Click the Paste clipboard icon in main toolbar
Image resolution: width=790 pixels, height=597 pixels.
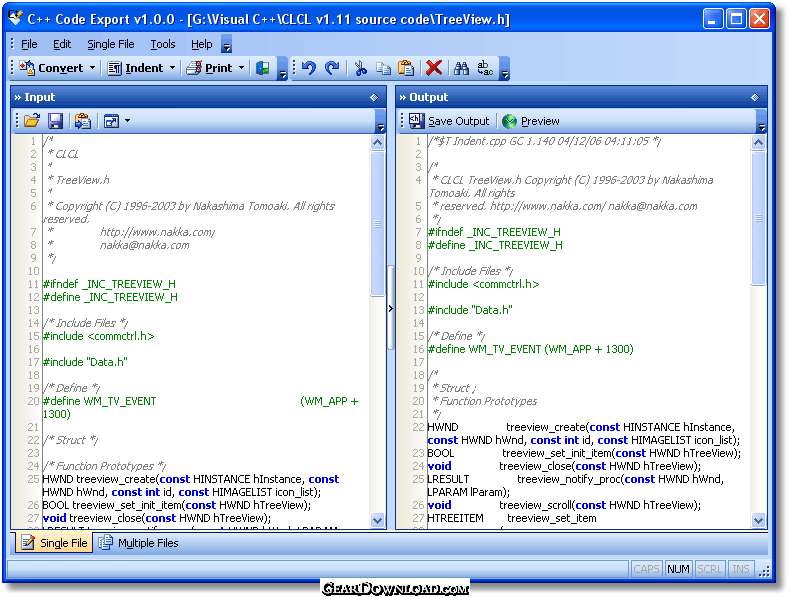(406, 68)
